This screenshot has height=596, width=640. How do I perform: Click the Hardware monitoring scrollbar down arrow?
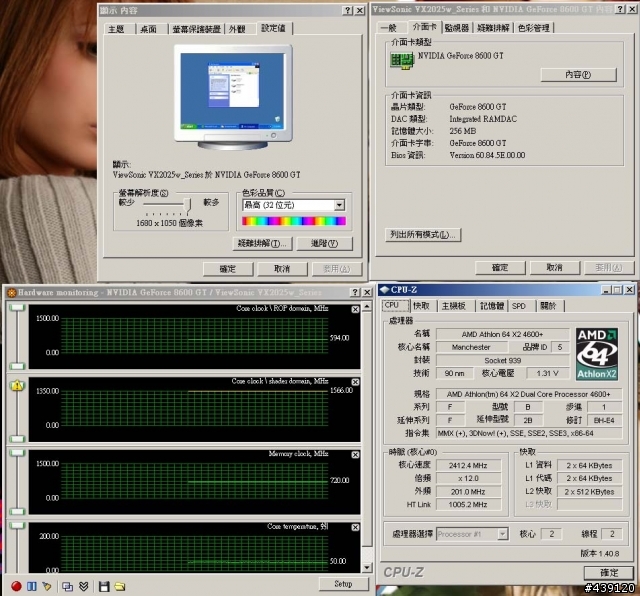(x=367, y=567)
